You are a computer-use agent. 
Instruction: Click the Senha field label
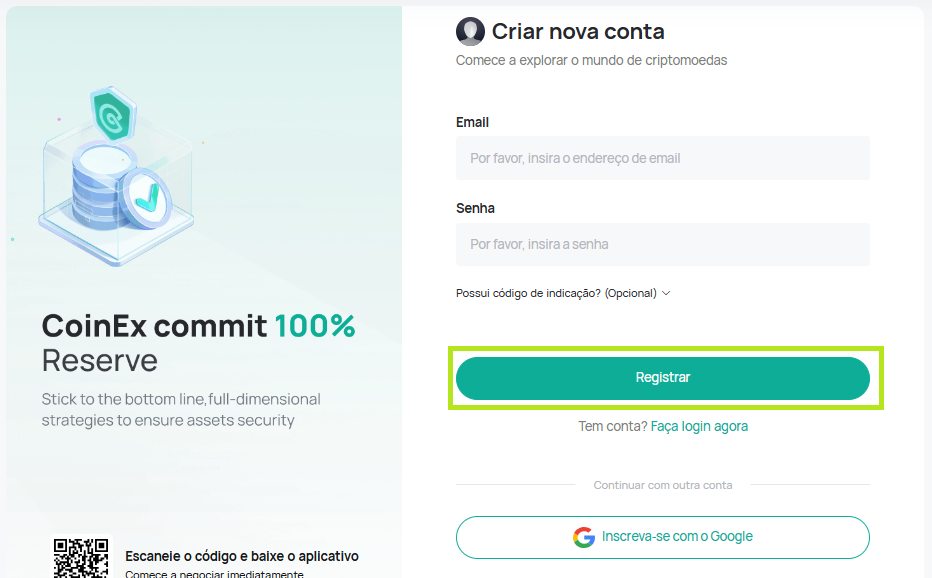click(475, 209)
